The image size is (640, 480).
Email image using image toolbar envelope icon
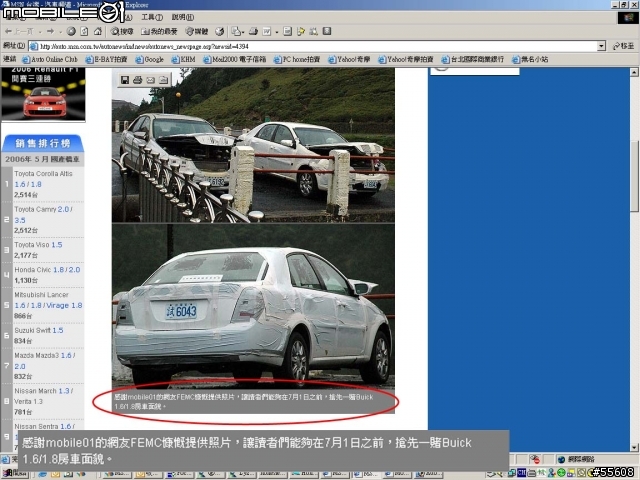coord(151,80)
